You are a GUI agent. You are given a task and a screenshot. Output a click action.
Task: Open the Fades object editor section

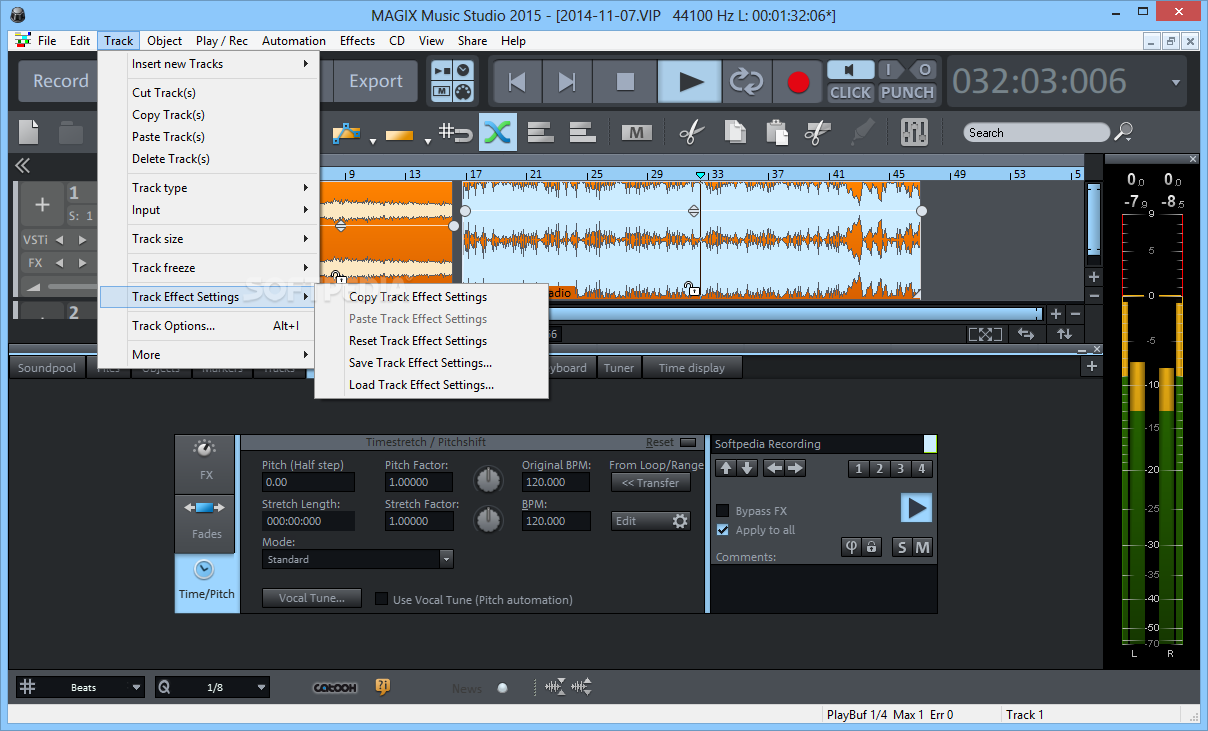click(x=207, y=522)
